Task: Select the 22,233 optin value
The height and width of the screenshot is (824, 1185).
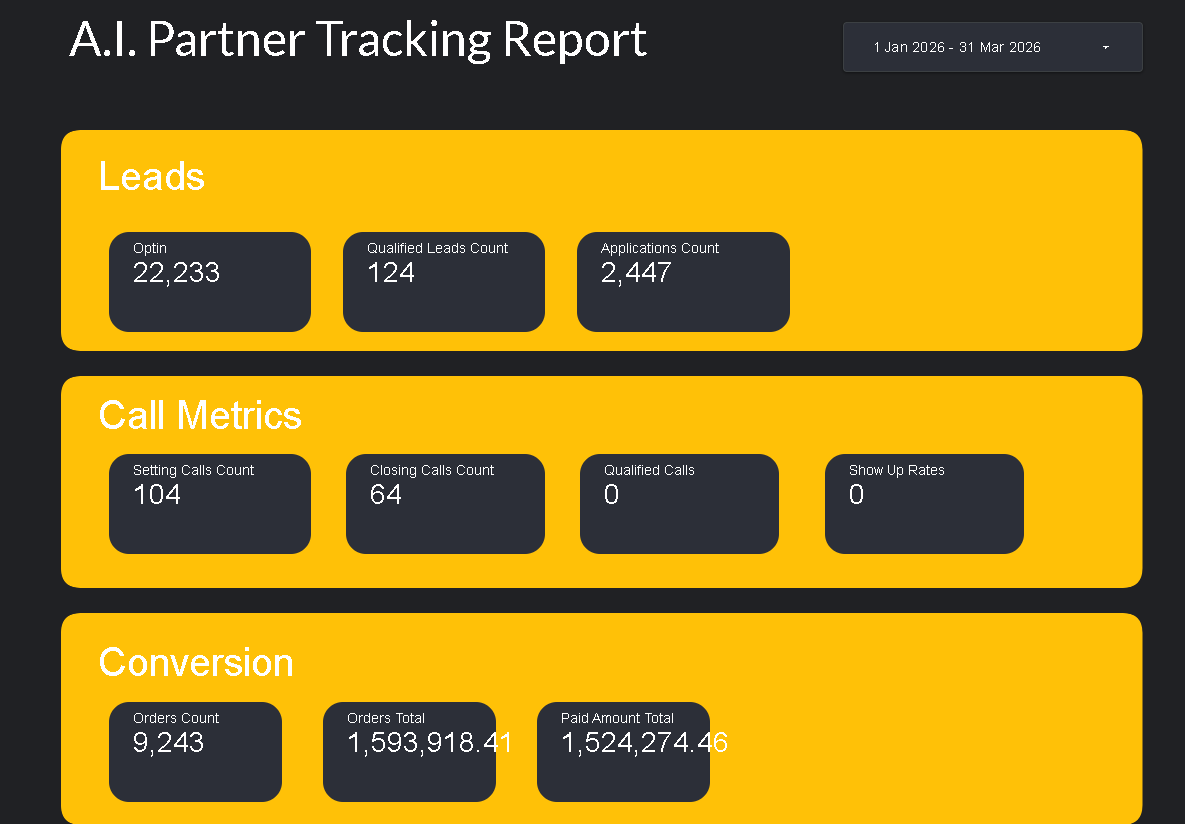Action: 176,273
